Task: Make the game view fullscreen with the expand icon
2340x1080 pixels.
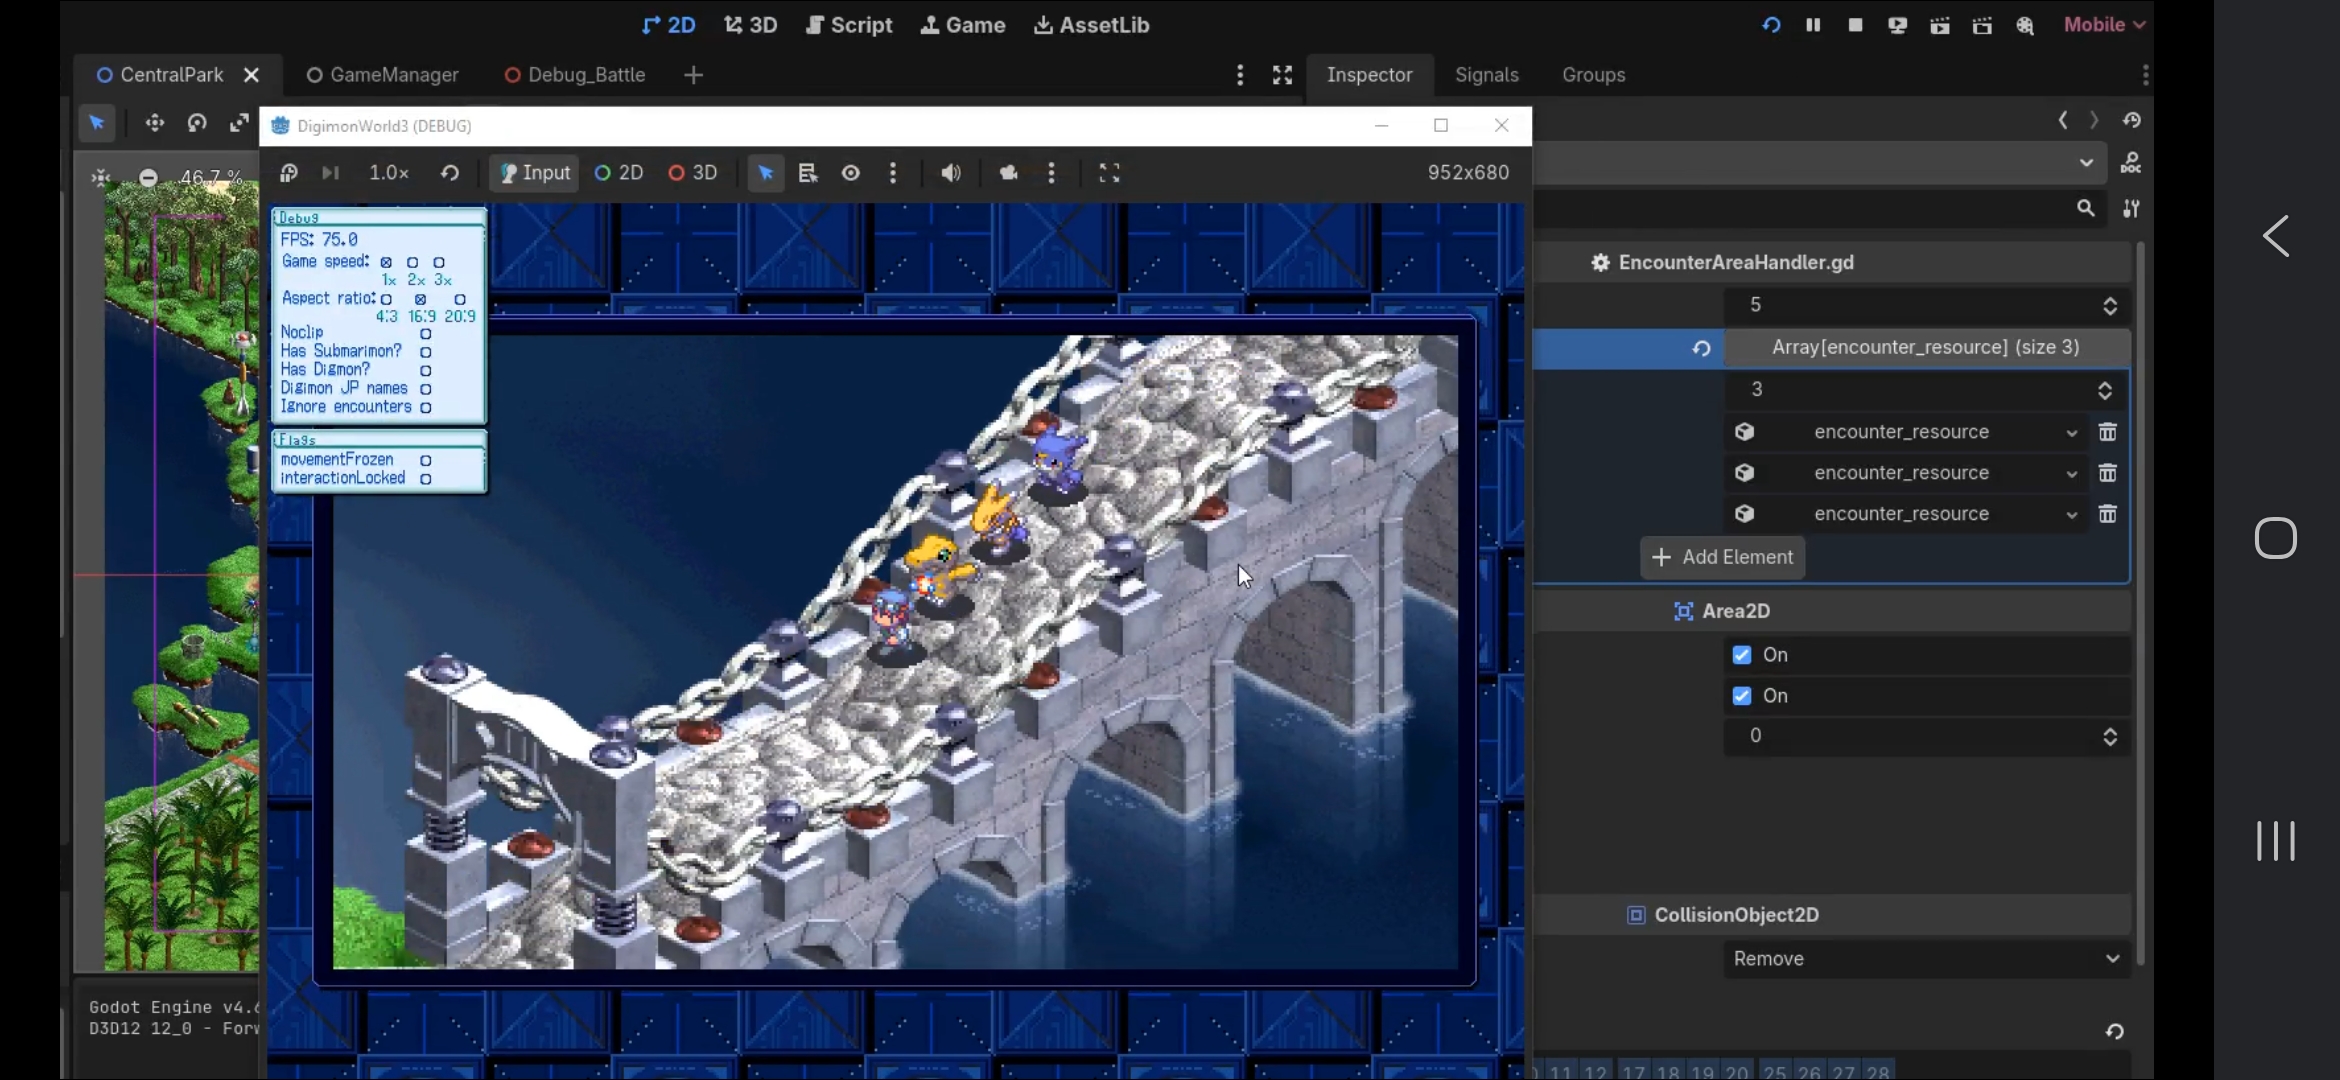Action: (x=1110, y=173)
